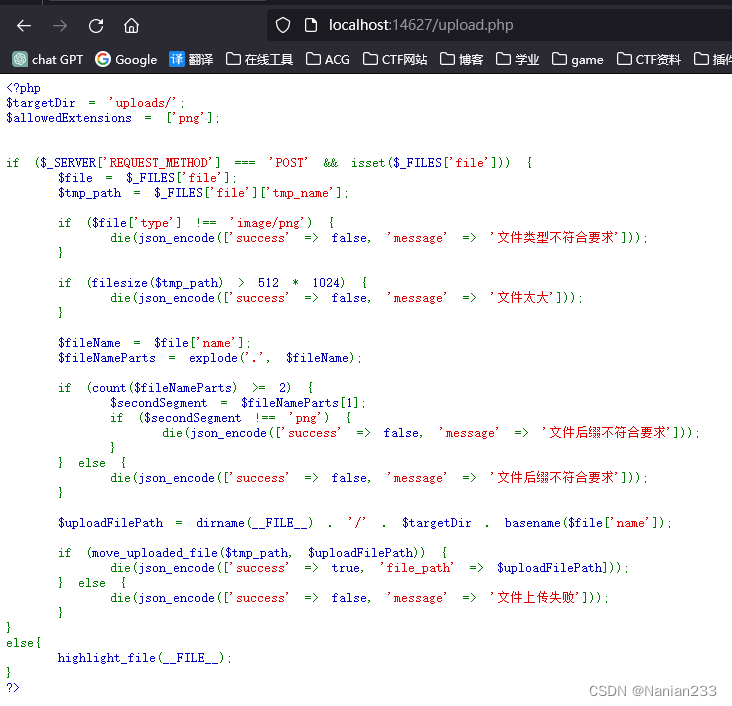Click the 'REQUEST_METHOD' string in code
The height and width of the screenshot is (706, 732).
pyautogui.click(x=159, y=162)
